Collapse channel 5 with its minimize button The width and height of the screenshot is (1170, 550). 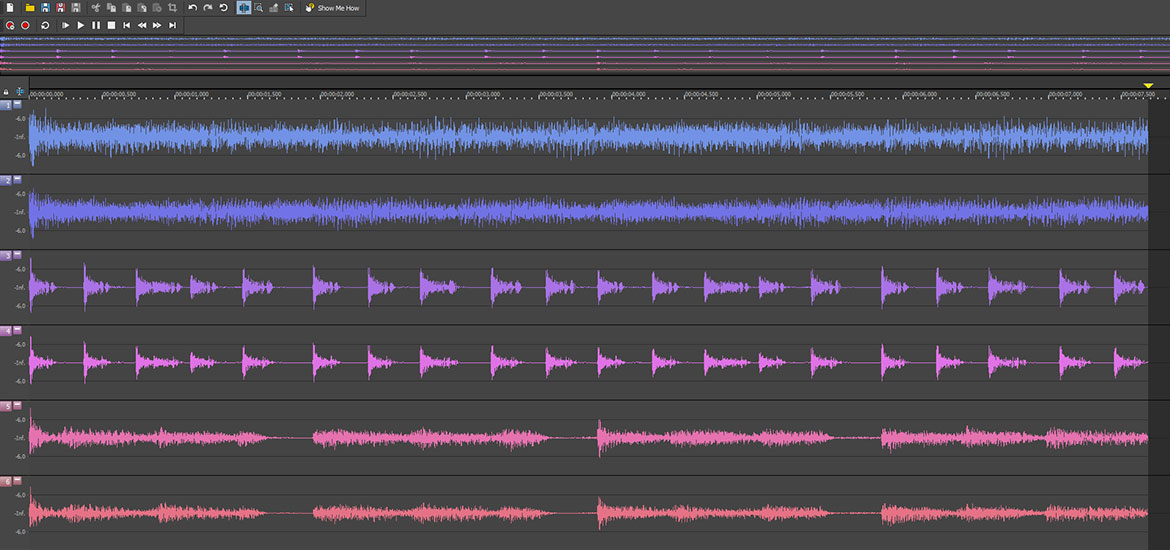pyautogui.click(x=18, y=406)
